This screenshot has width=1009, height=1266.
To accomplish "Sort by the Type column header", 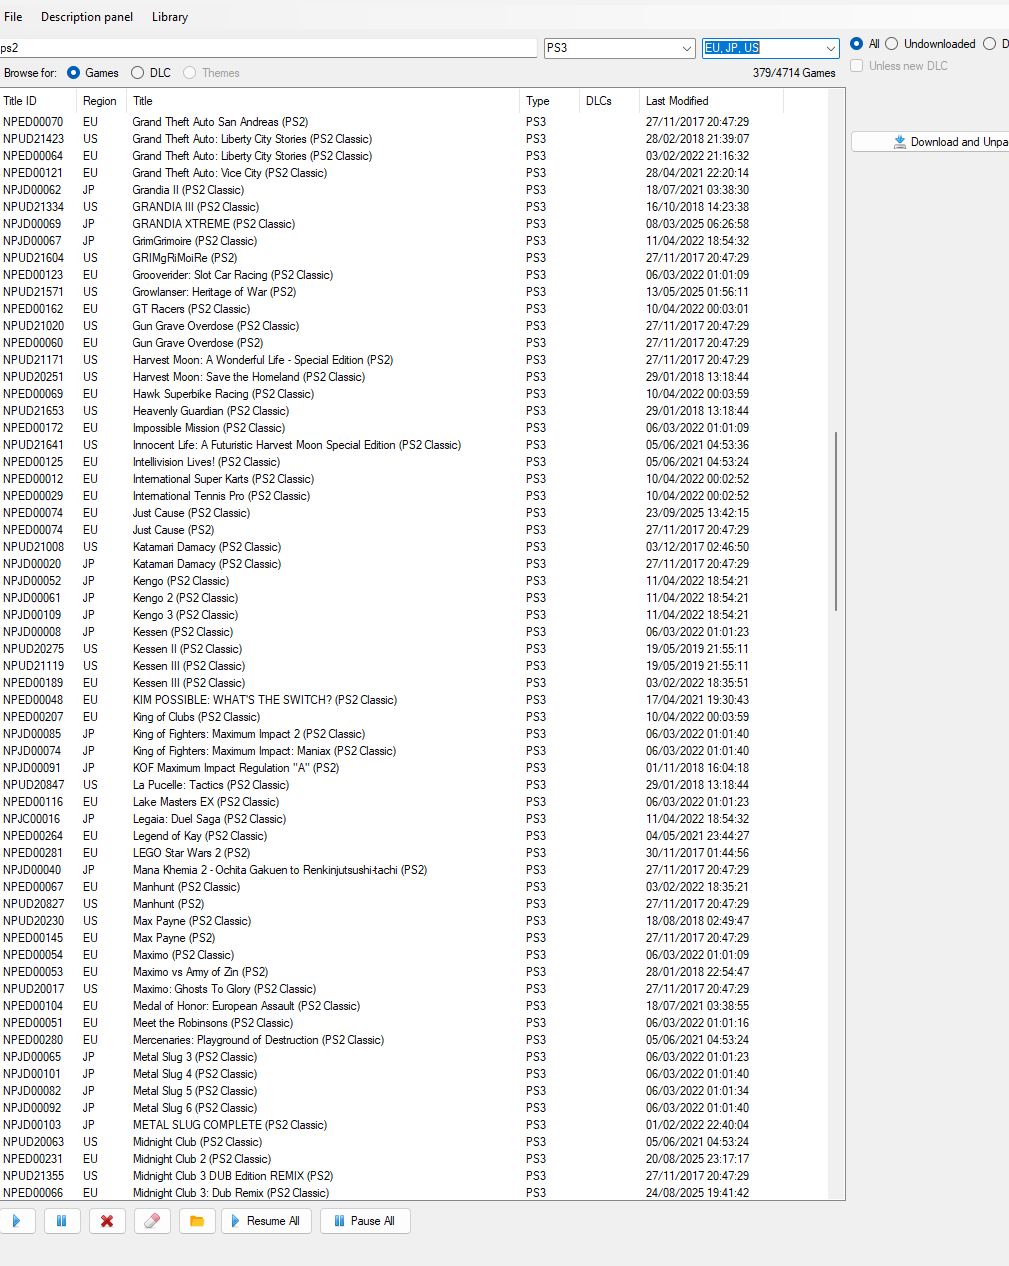I will coord(549,101).
